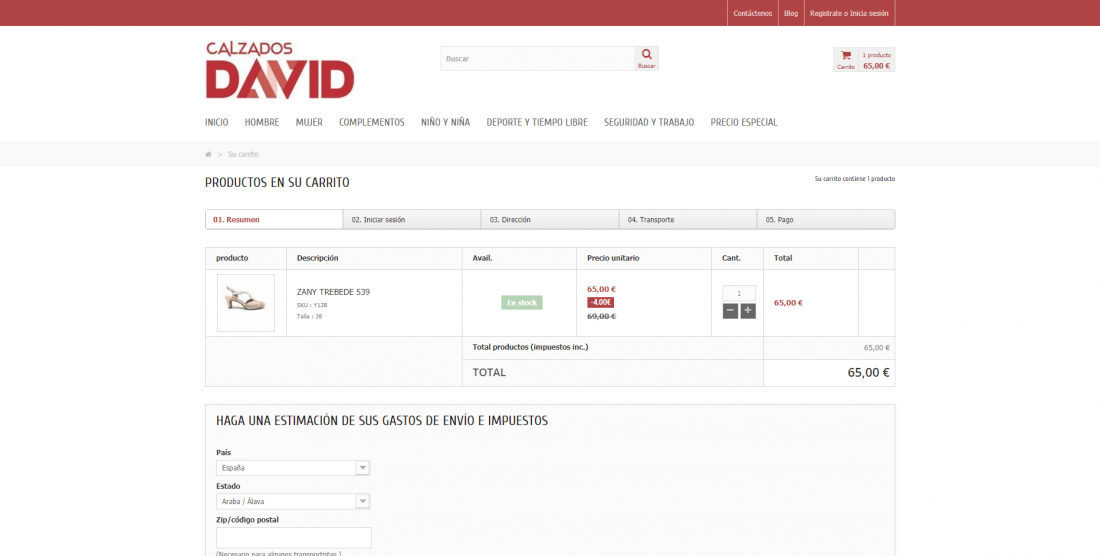Click the Talla : 38 text
The height and width of the screenshot is (556, 1100).
pyautogui.click(x=309, y=316)
